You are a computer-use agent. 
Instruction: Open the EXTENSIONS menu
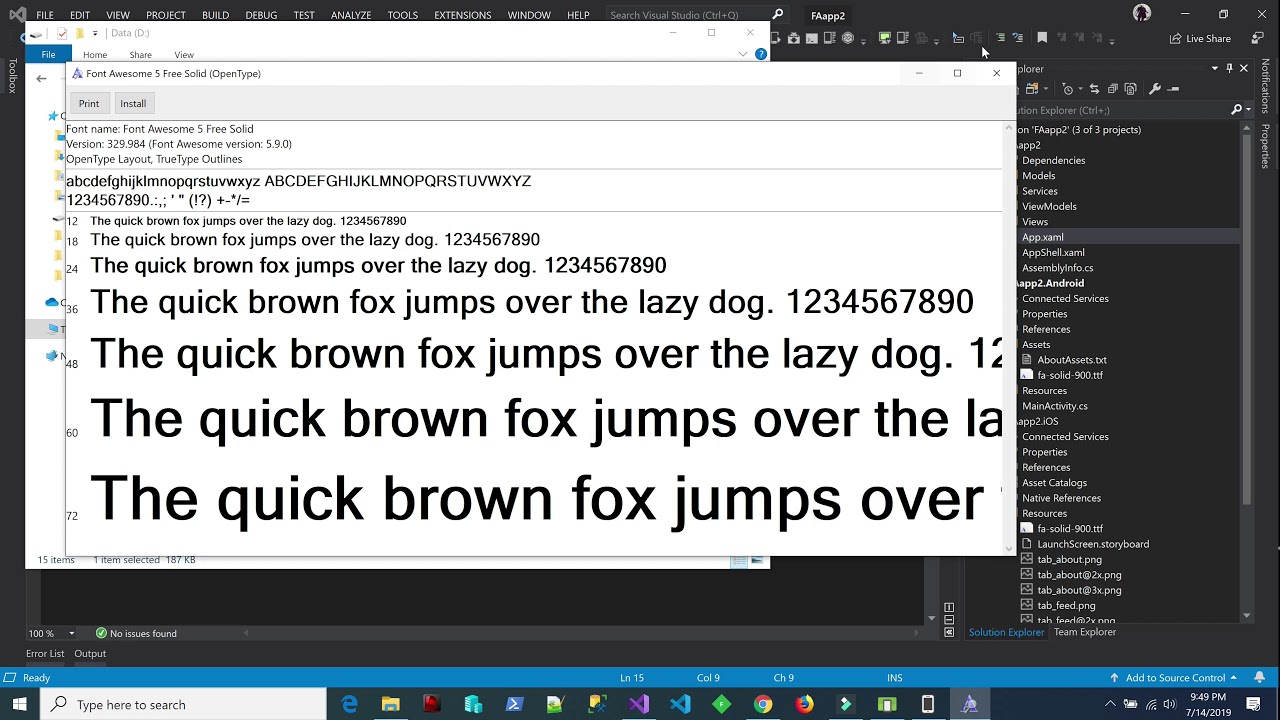[462, 15]
